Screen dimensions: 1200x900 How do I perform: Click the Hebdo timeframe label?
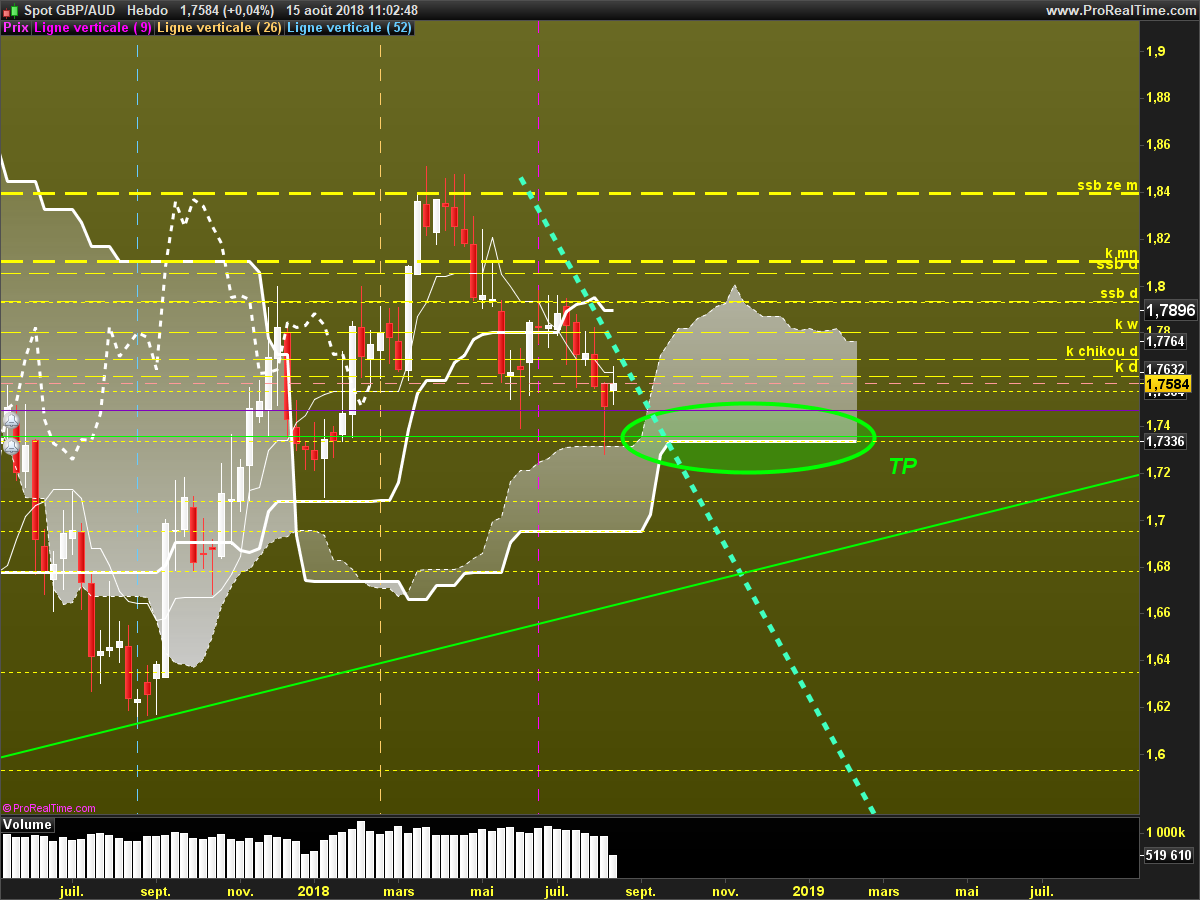click(148, 10)
